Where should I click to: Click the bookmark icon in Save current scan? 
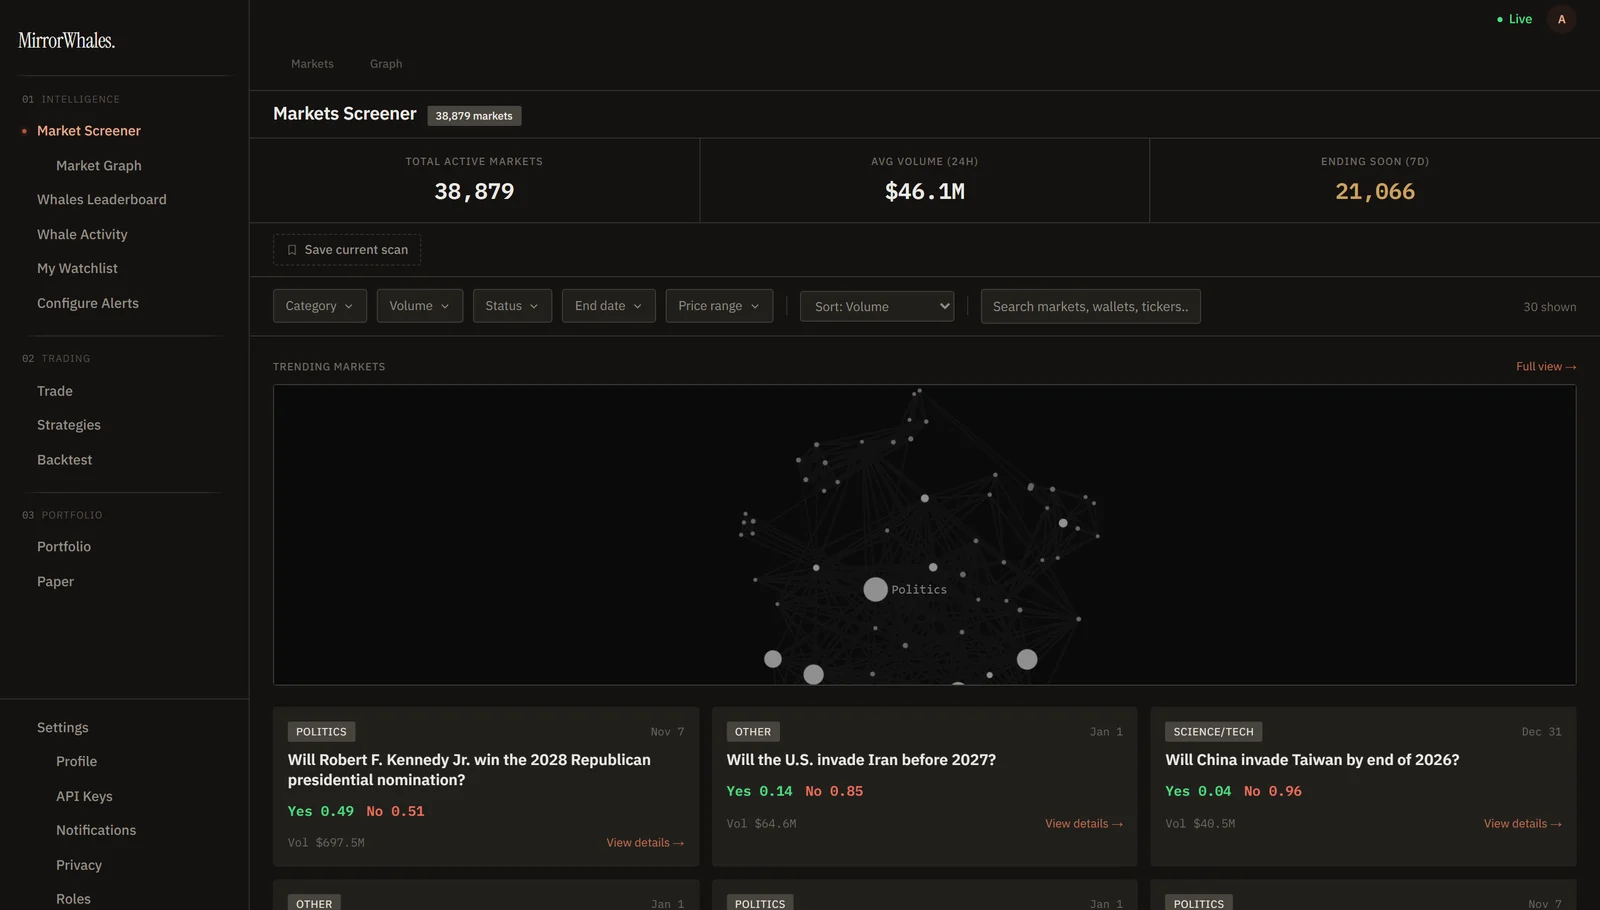pos(292,250)
